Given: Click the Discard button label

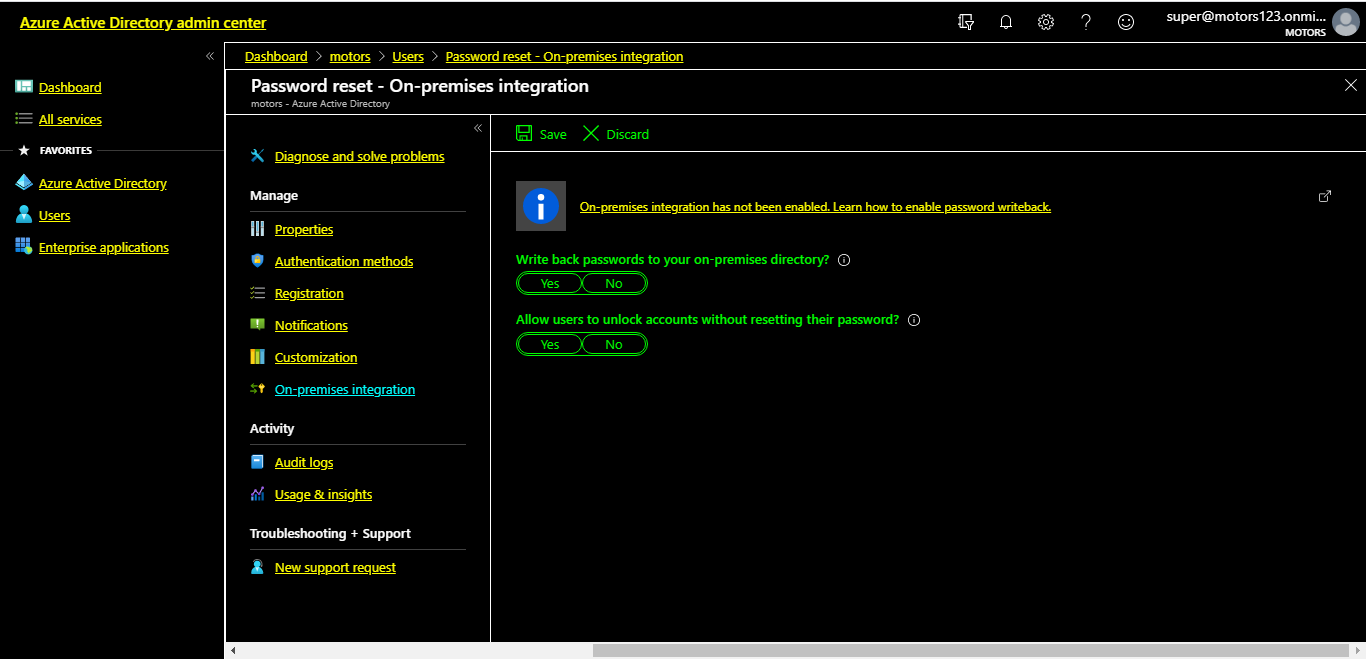Looking at the screenshot, I should point(628,134).
